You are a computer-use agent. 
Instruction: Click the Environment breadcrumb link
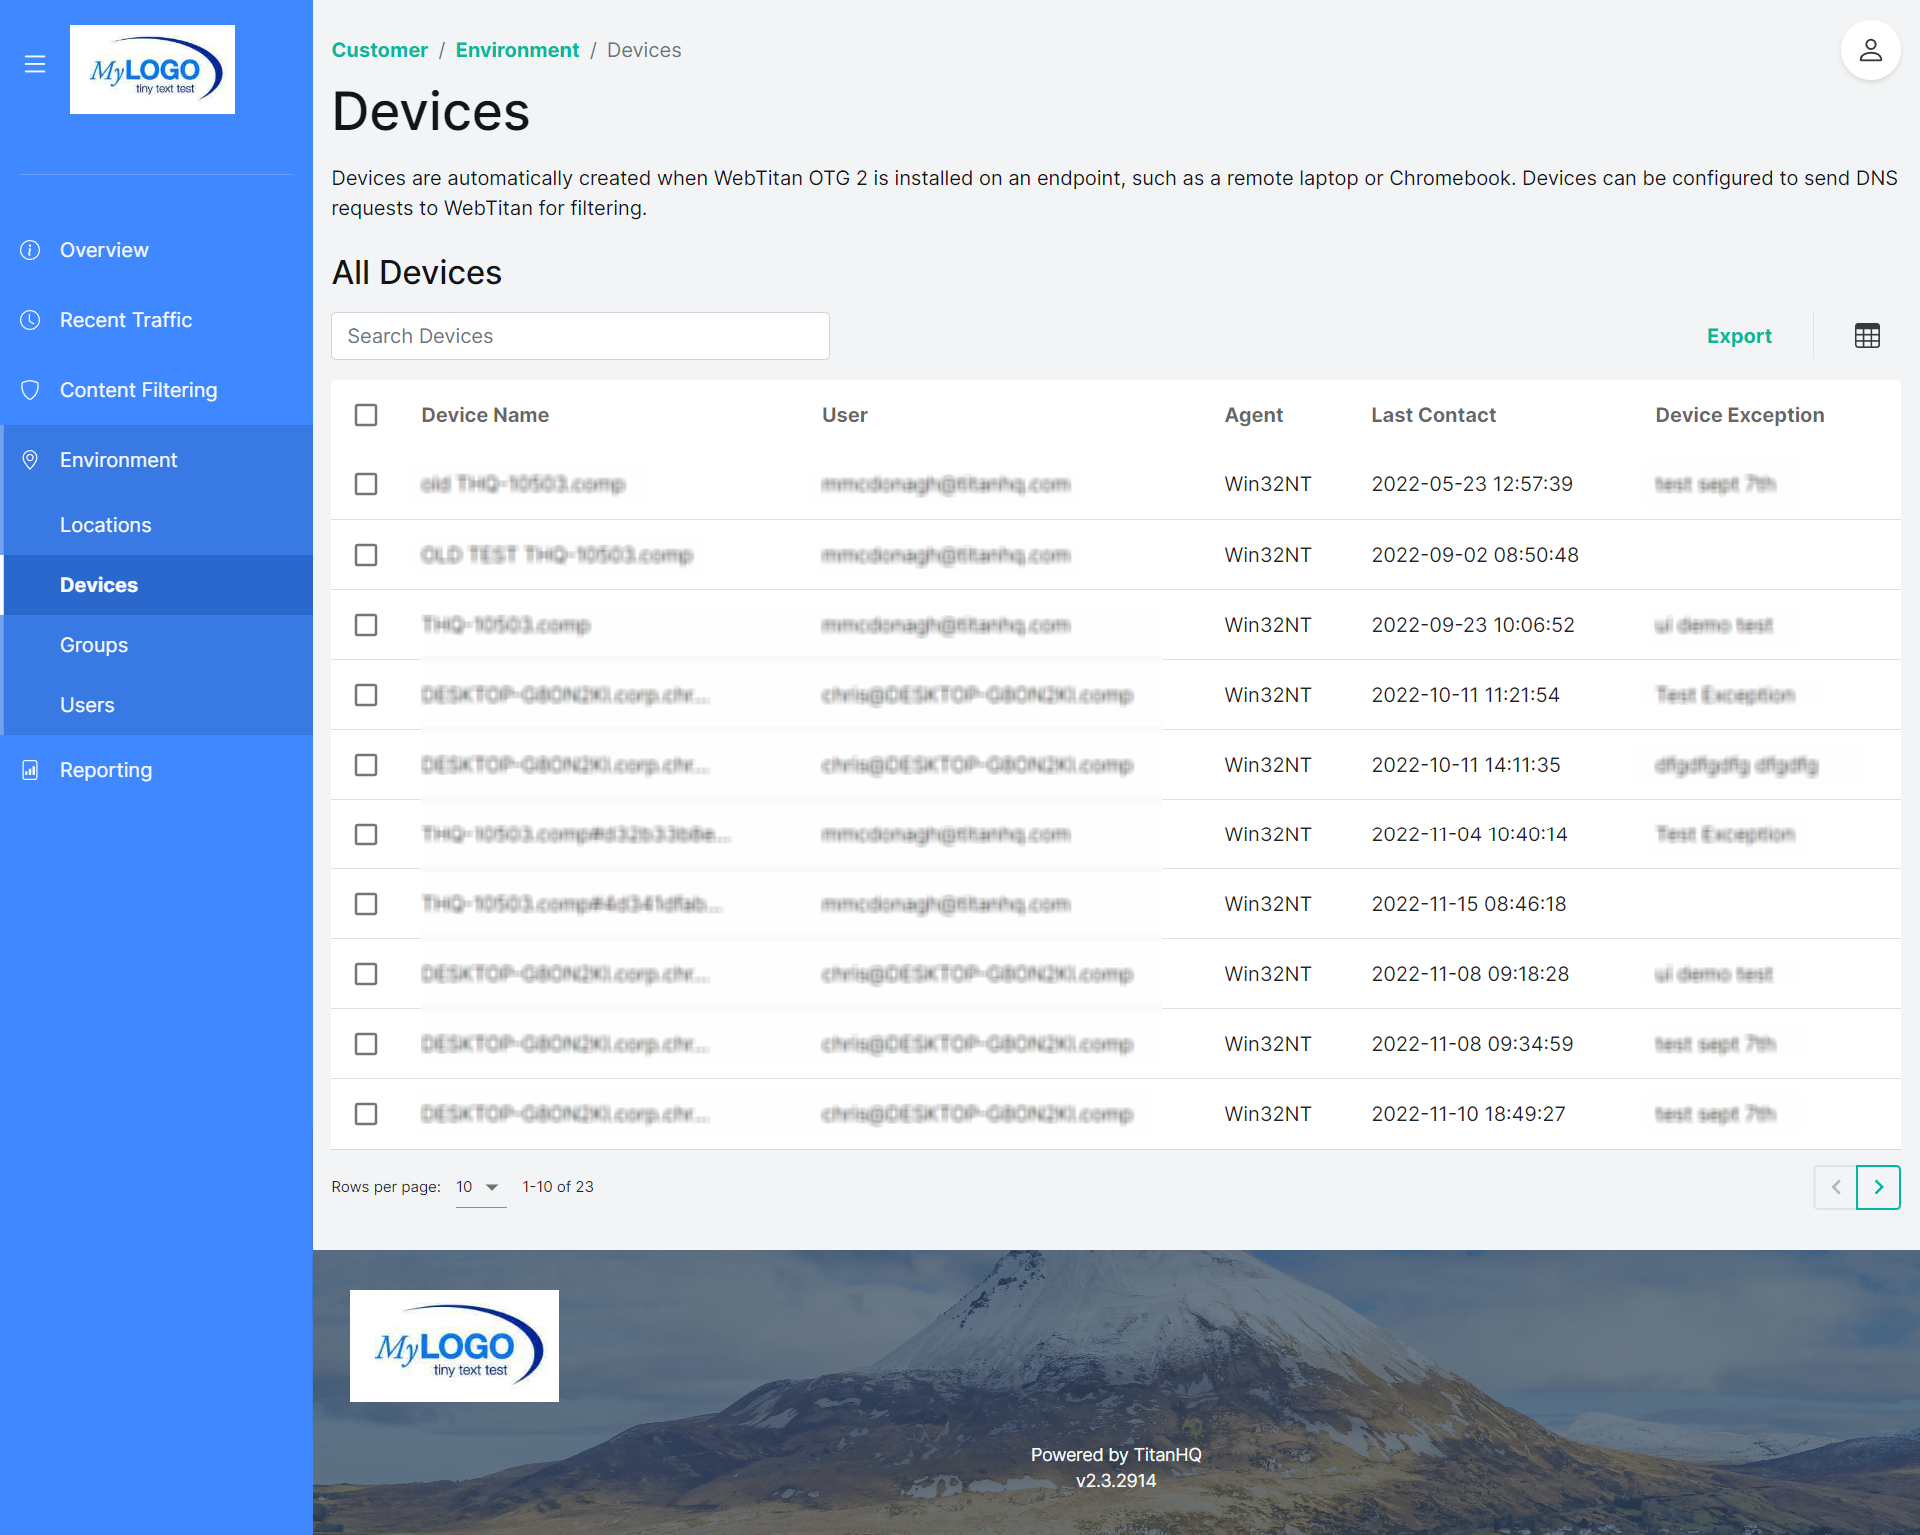coord(517,49)
